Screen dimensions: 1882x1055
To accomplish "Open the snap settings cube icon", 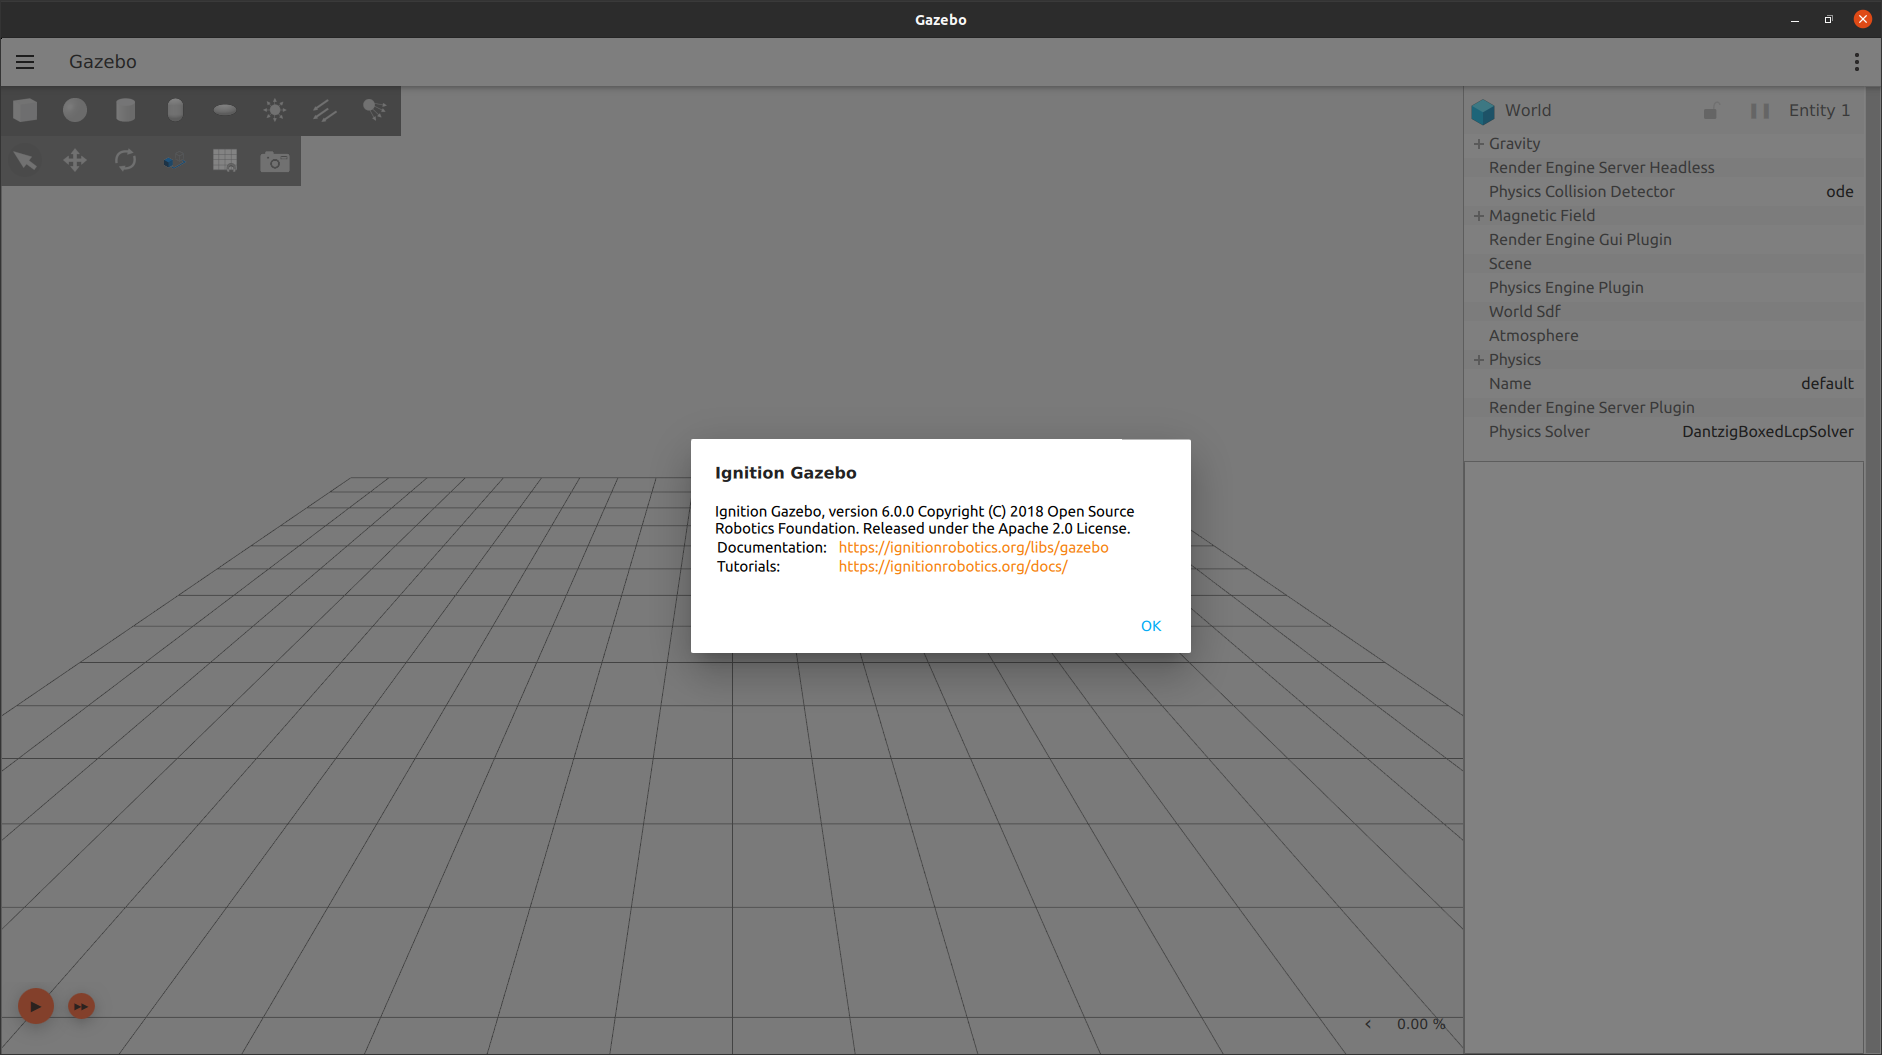I will click(175, 160).
